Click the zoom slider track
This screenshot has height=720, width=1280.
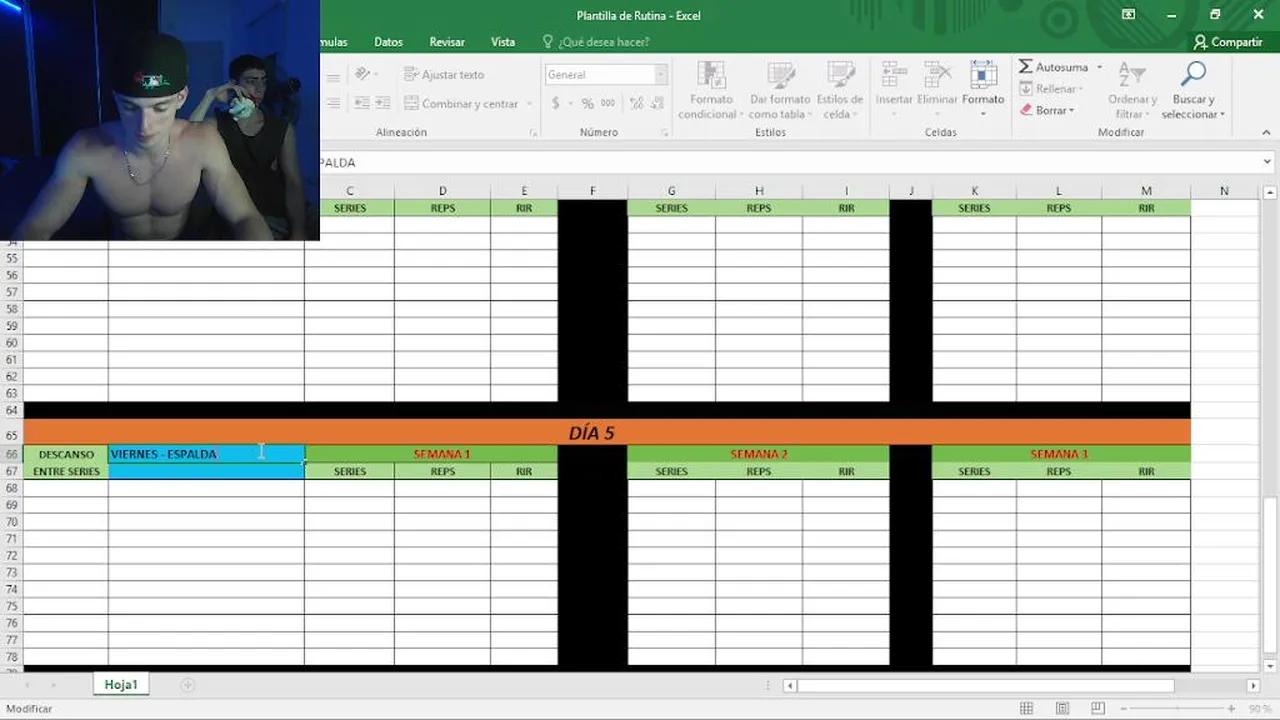point(1177,708)
